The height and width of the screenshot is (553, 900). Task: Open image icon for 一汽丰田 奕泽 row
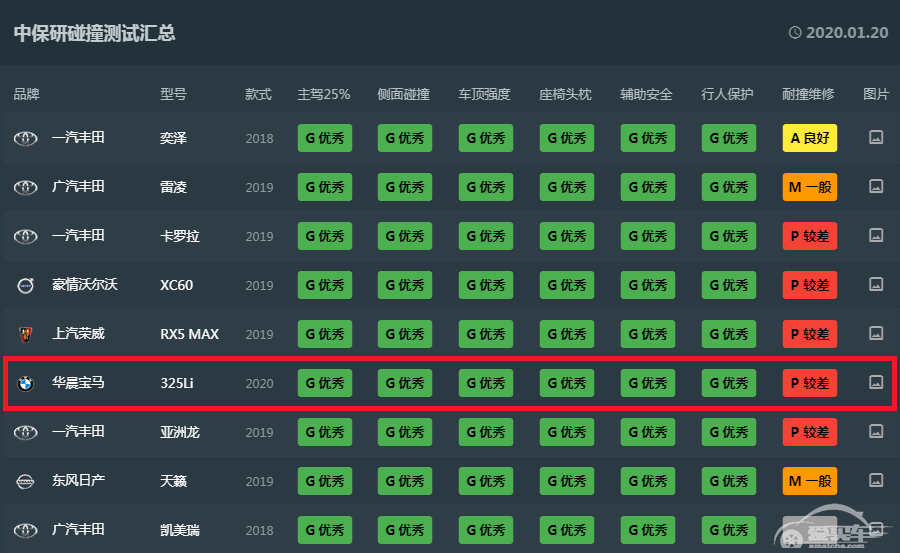[x=876, y=138]
